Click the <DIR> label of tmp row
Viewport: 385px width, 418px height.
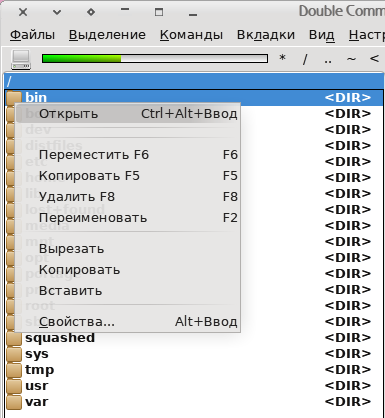click(x=348, y=370)
